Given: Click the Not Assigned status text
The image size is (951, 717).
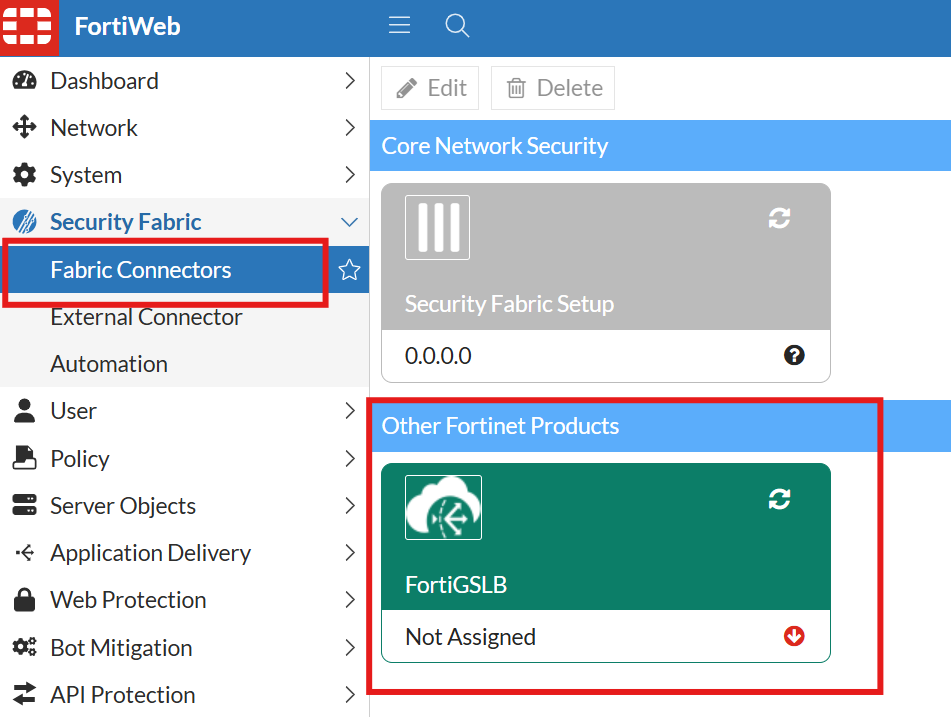Looking at the screenshot, I should [x=470, y=637].
